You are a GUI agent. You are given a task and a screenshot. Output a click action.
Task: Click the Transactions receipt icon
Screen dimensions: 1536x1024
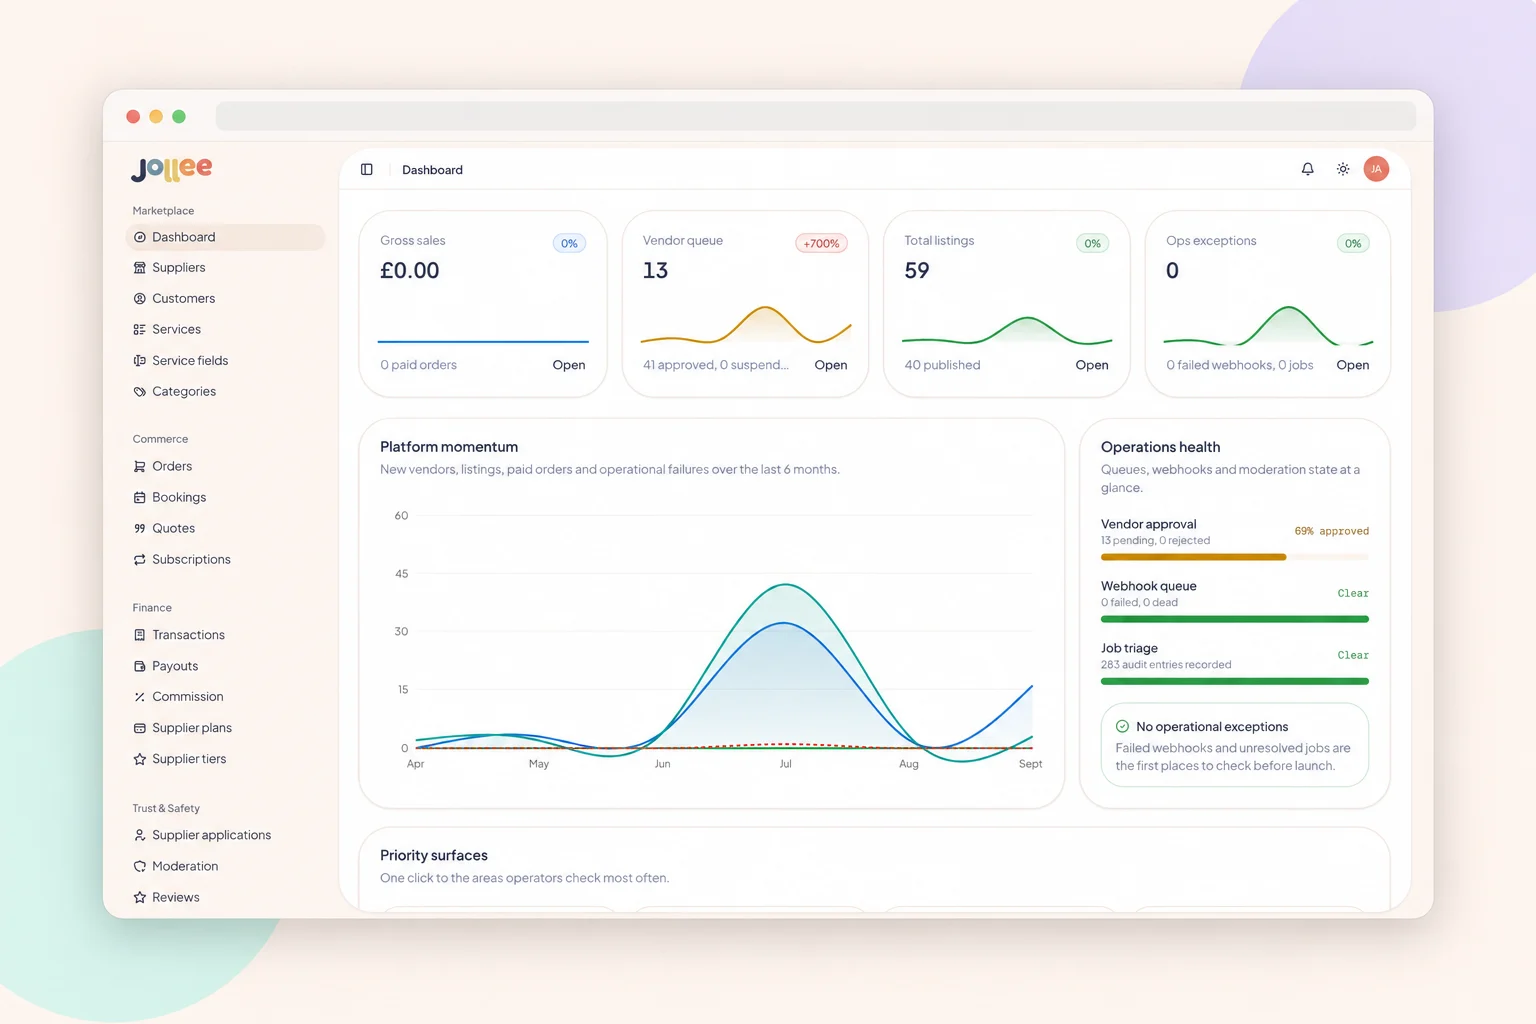pos(140,635)
